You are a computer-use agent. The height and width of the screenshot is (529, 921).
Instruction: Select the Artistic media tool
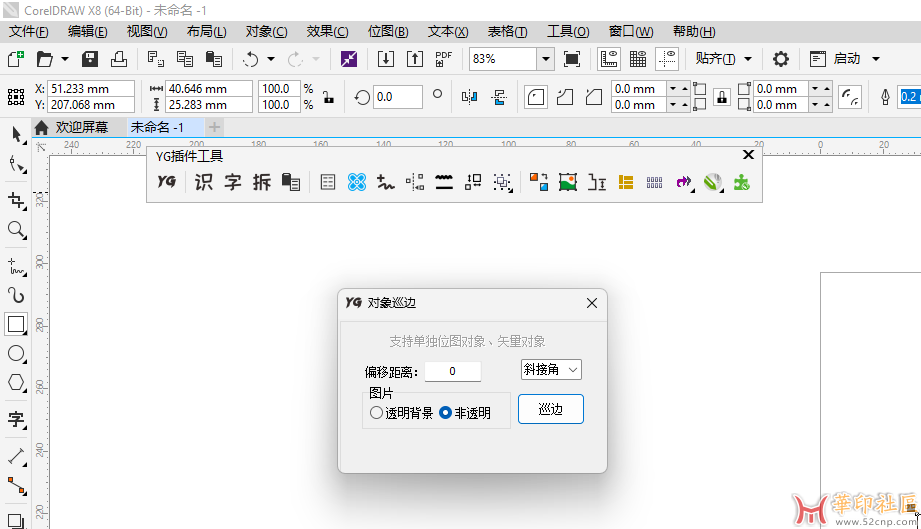(x=16, y=295)
